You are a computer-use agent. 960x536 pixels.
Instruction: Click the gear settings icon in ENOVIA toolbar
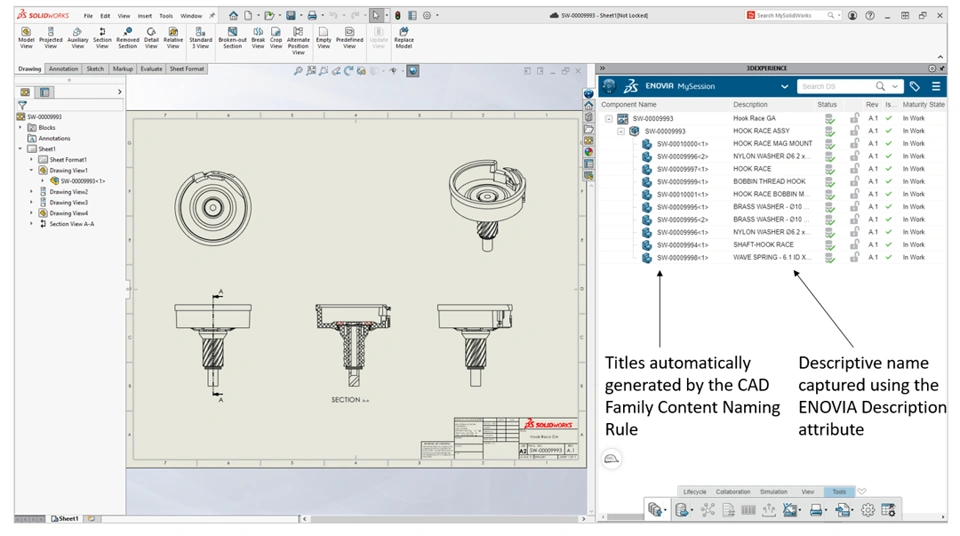coord(867,510)
